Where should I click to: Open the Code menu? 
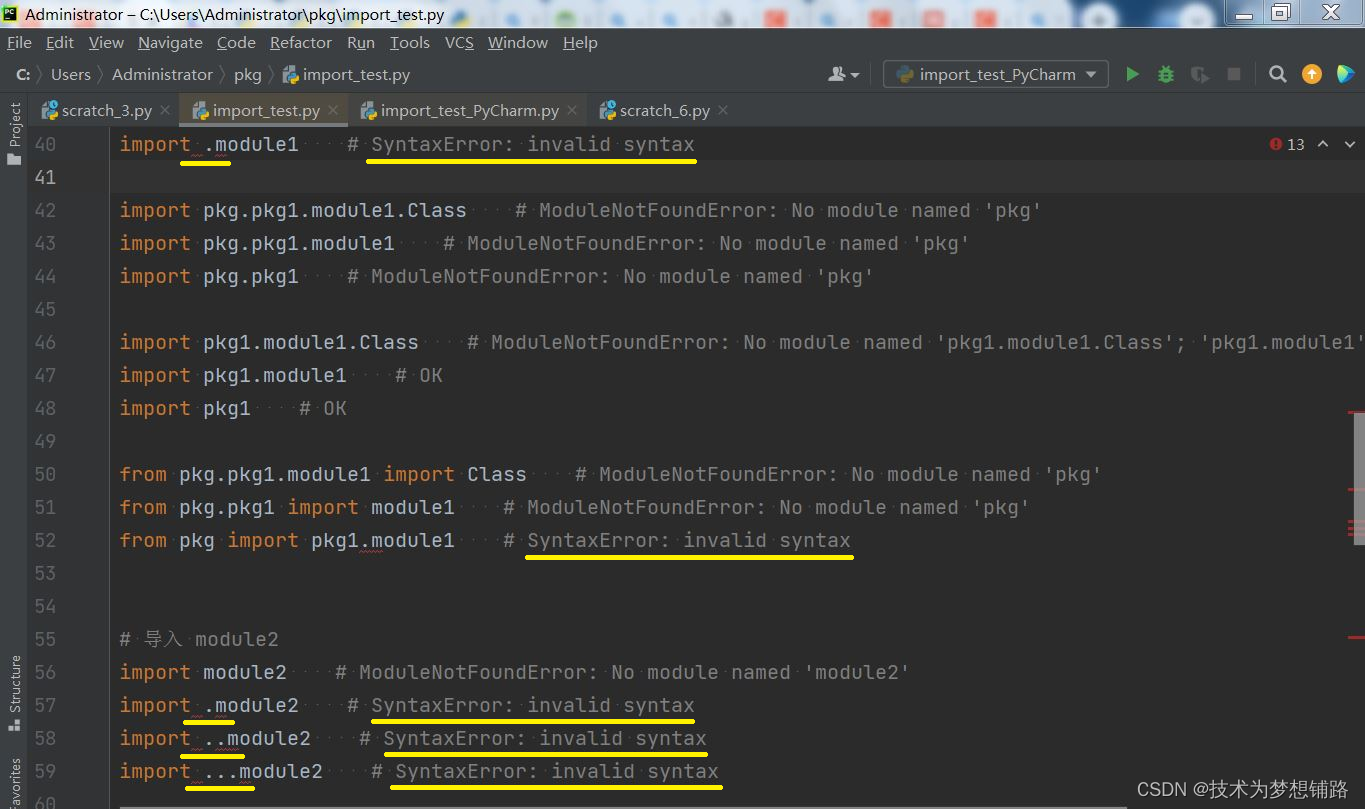point(236,42)
